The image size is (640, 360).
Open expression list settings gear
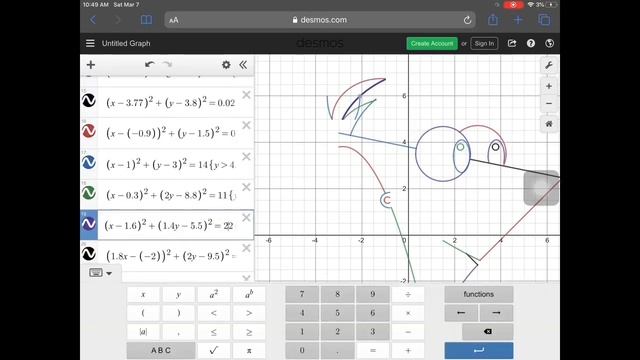coord(226,64)
